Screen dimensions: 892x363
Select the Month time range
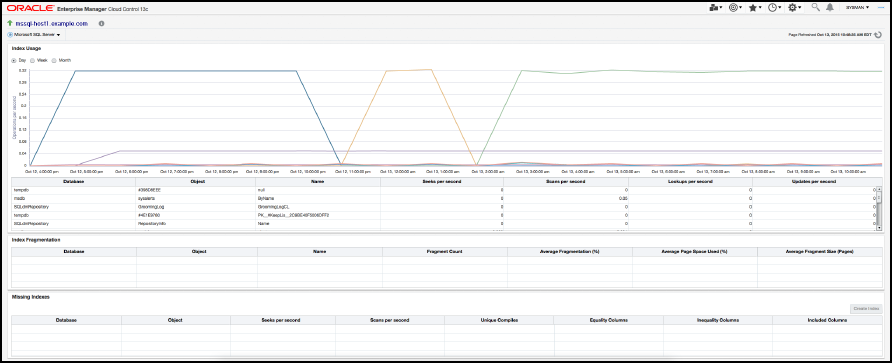click(x=55, y=60)
